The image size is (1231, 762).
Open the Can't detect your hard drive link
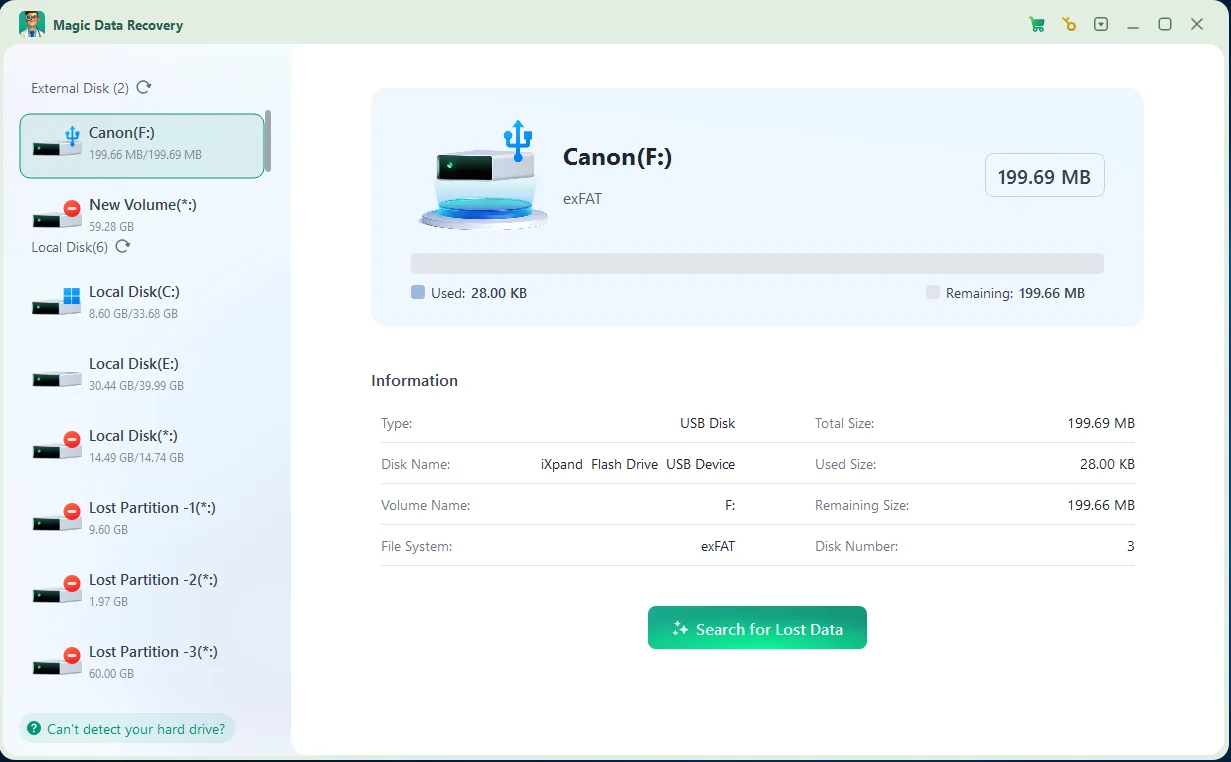127,728
